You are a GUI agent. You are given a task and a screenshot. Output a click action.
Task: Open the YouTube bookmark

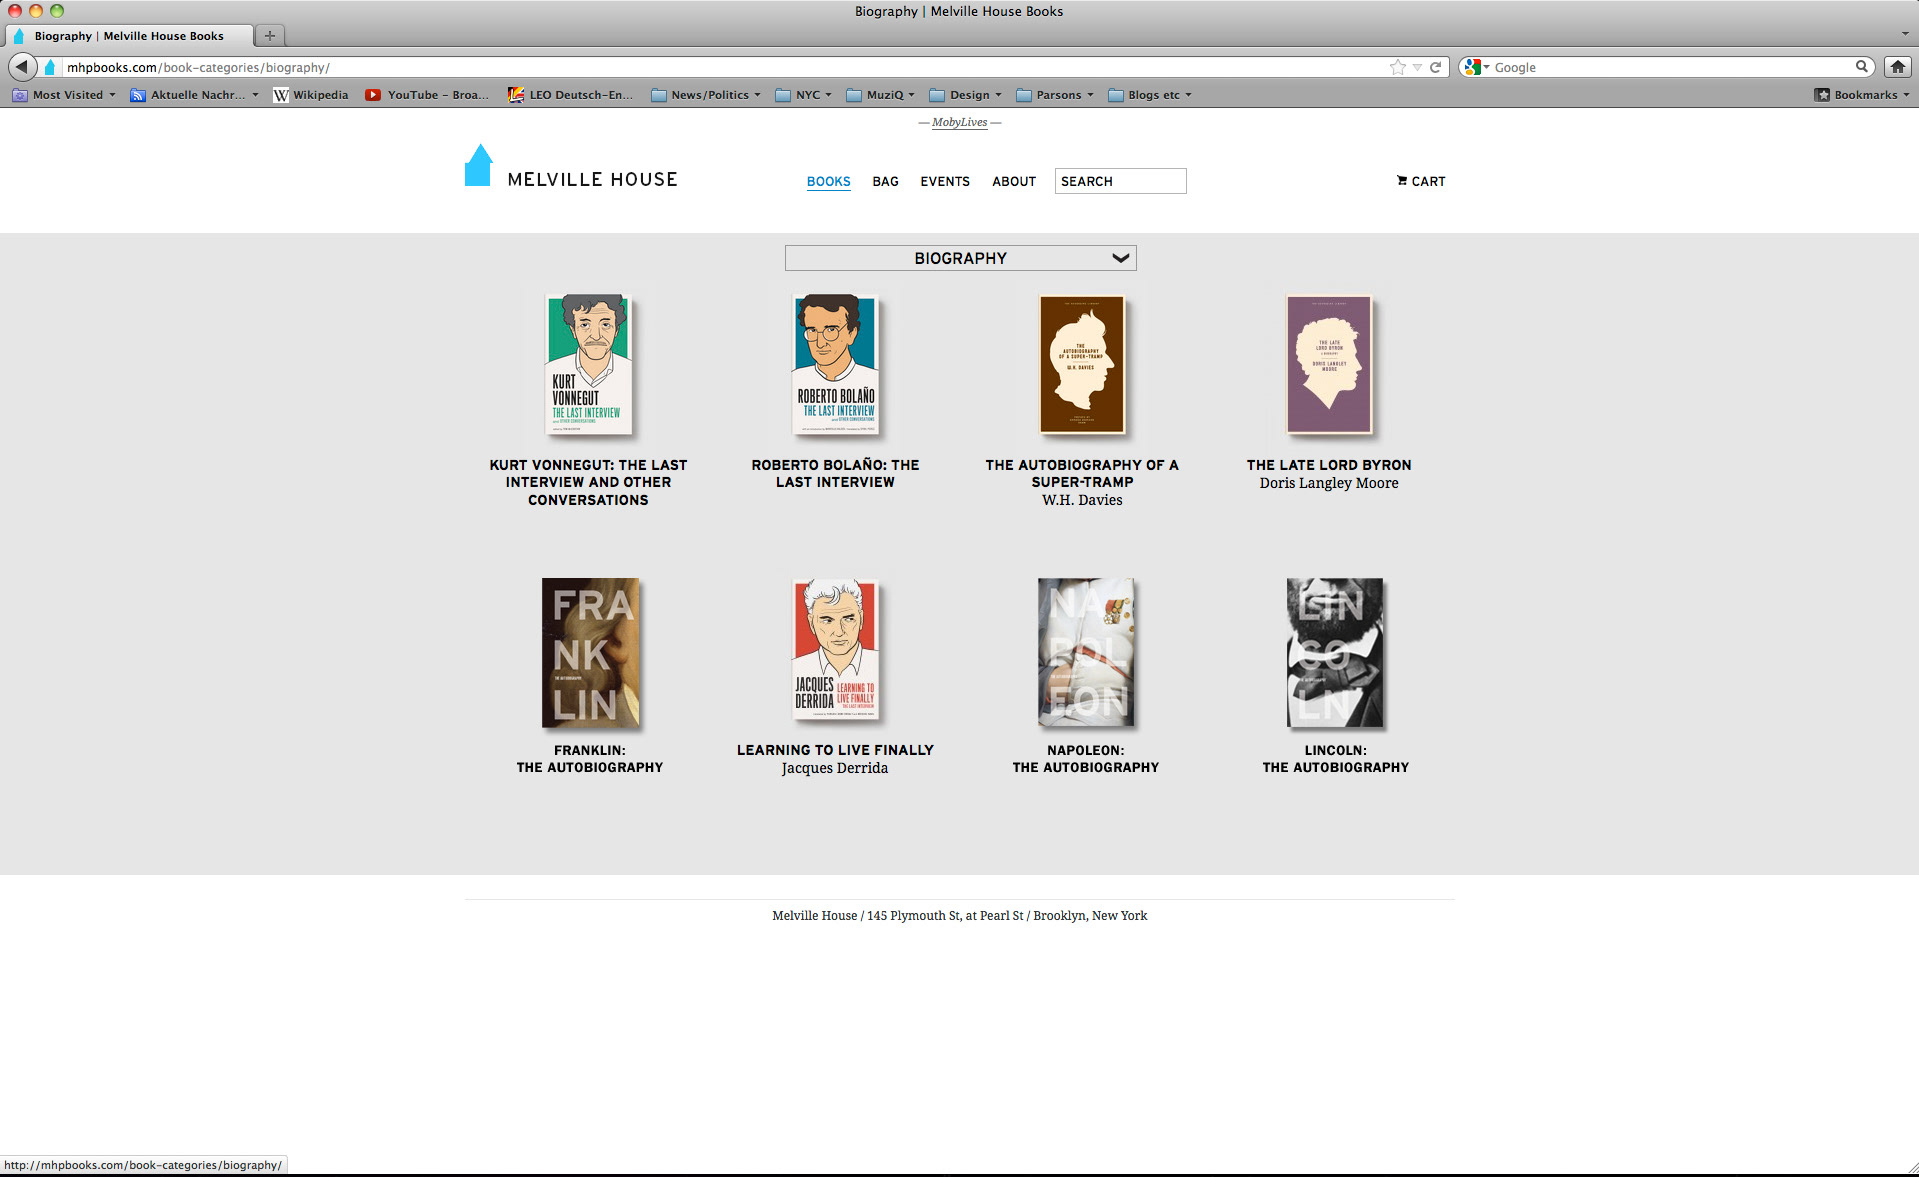tap(427, 95)
